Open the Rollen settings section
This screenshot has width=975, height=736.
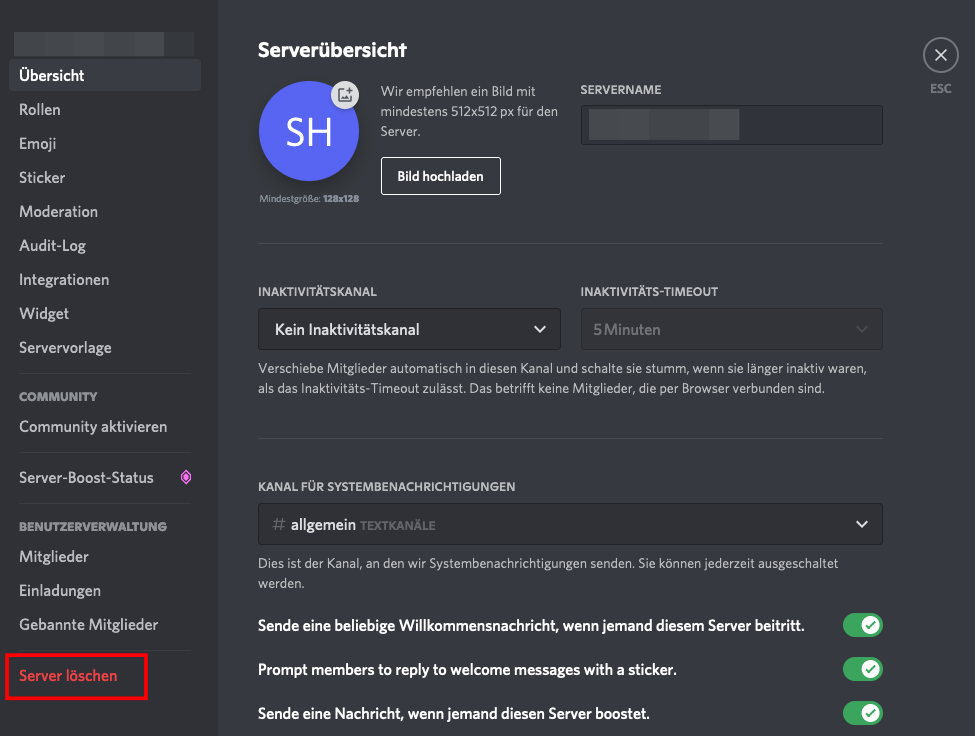coord(40,110)
